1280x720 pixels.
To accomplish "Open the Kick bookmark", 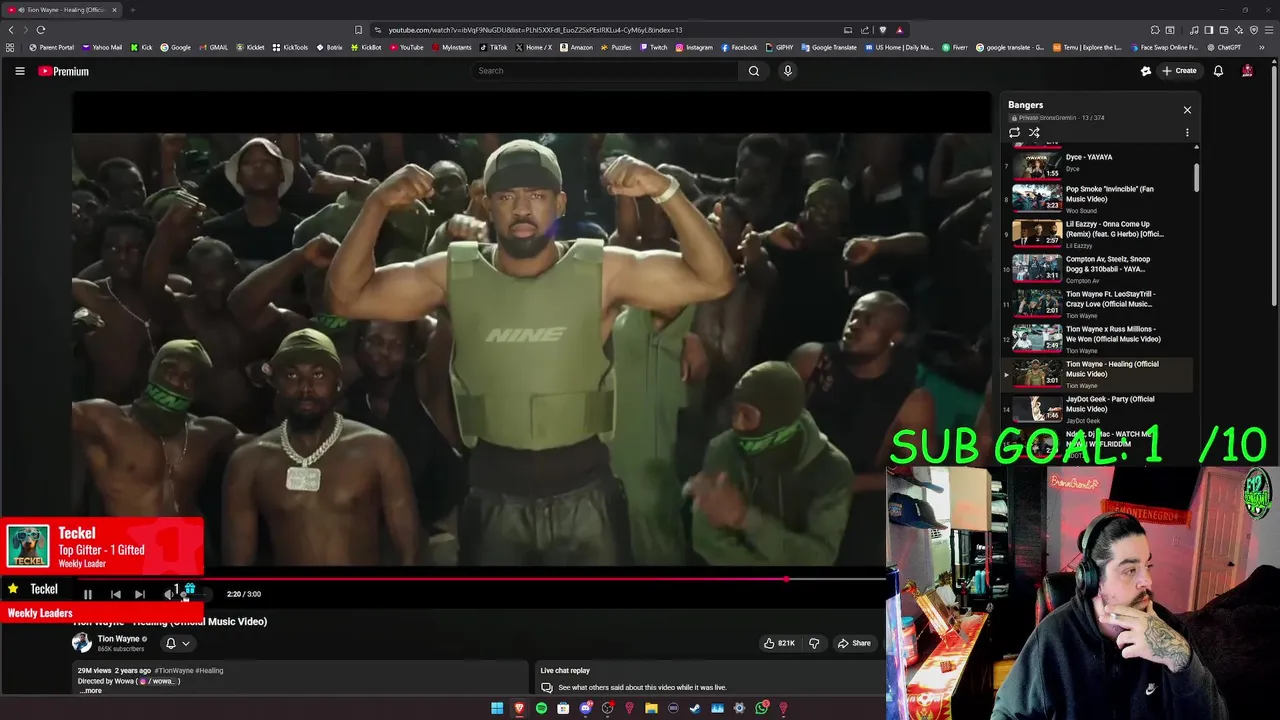I will 141,47.
